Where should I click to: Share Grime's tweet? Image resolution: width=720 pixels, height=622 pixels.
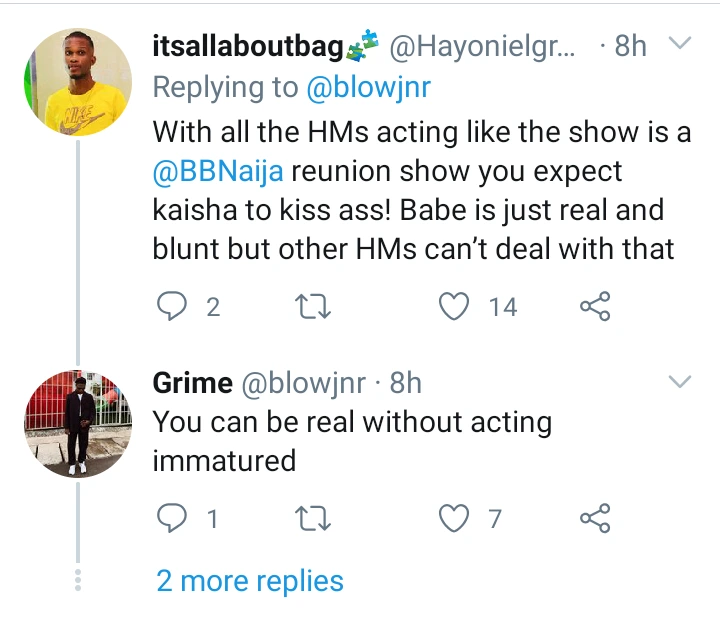tap(594, 518)
